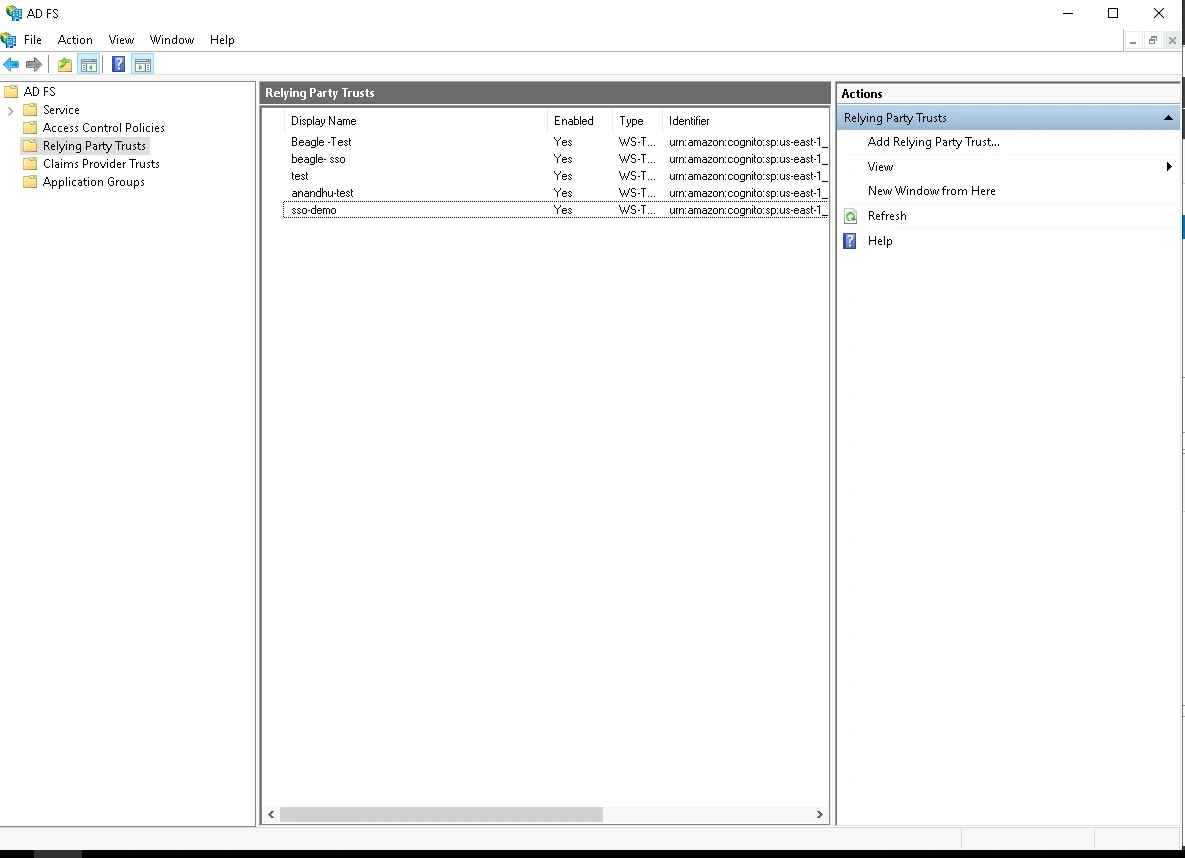Viewport: 1185px width, 858px height.
Task: Select the AD FS root node label
Action: point(39,91)
